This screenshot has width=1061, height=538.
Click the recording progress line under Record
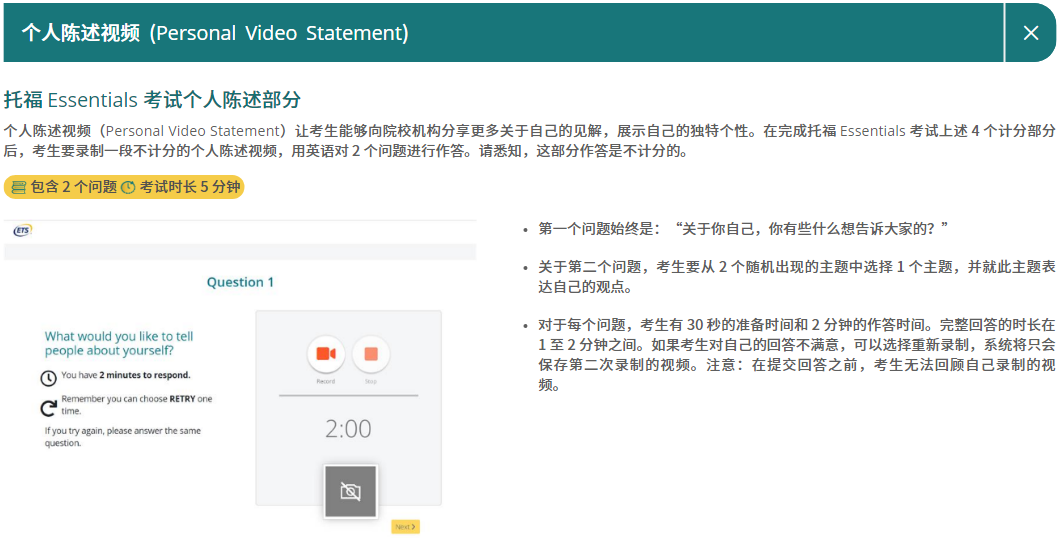coord(348,396)
